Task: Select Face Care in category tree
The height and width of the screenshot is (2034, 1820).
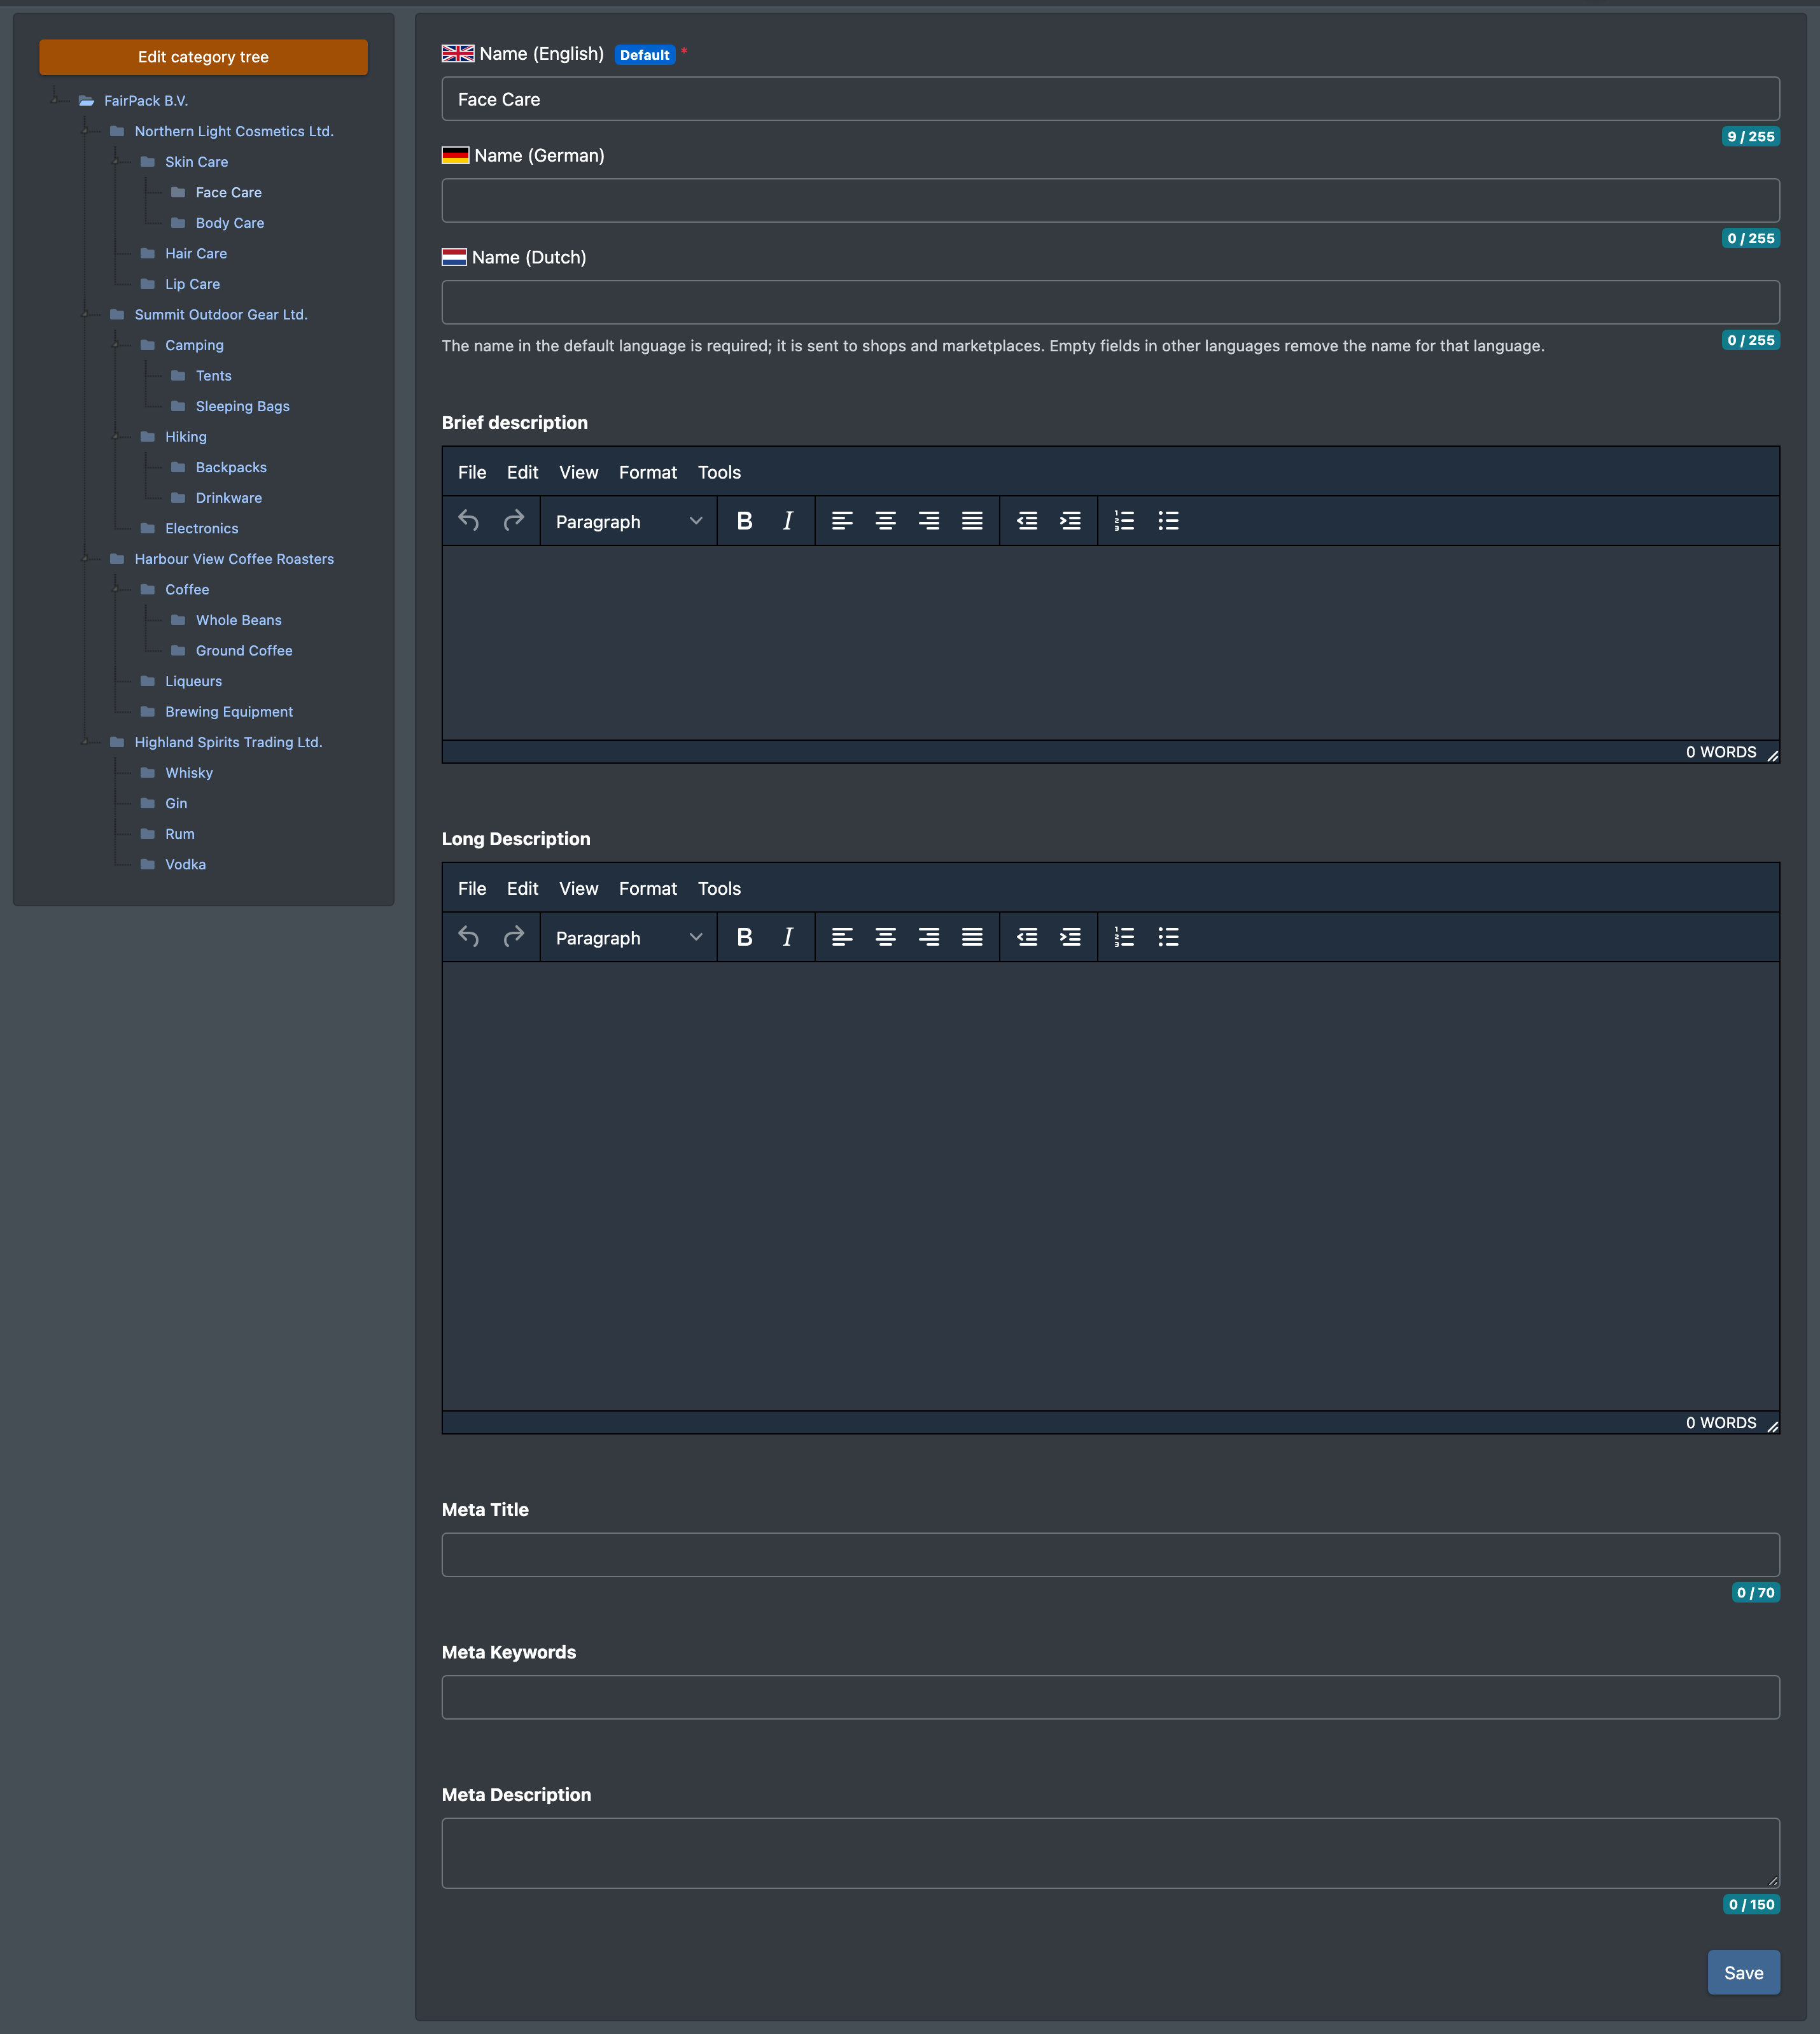Action: point(228,192)
